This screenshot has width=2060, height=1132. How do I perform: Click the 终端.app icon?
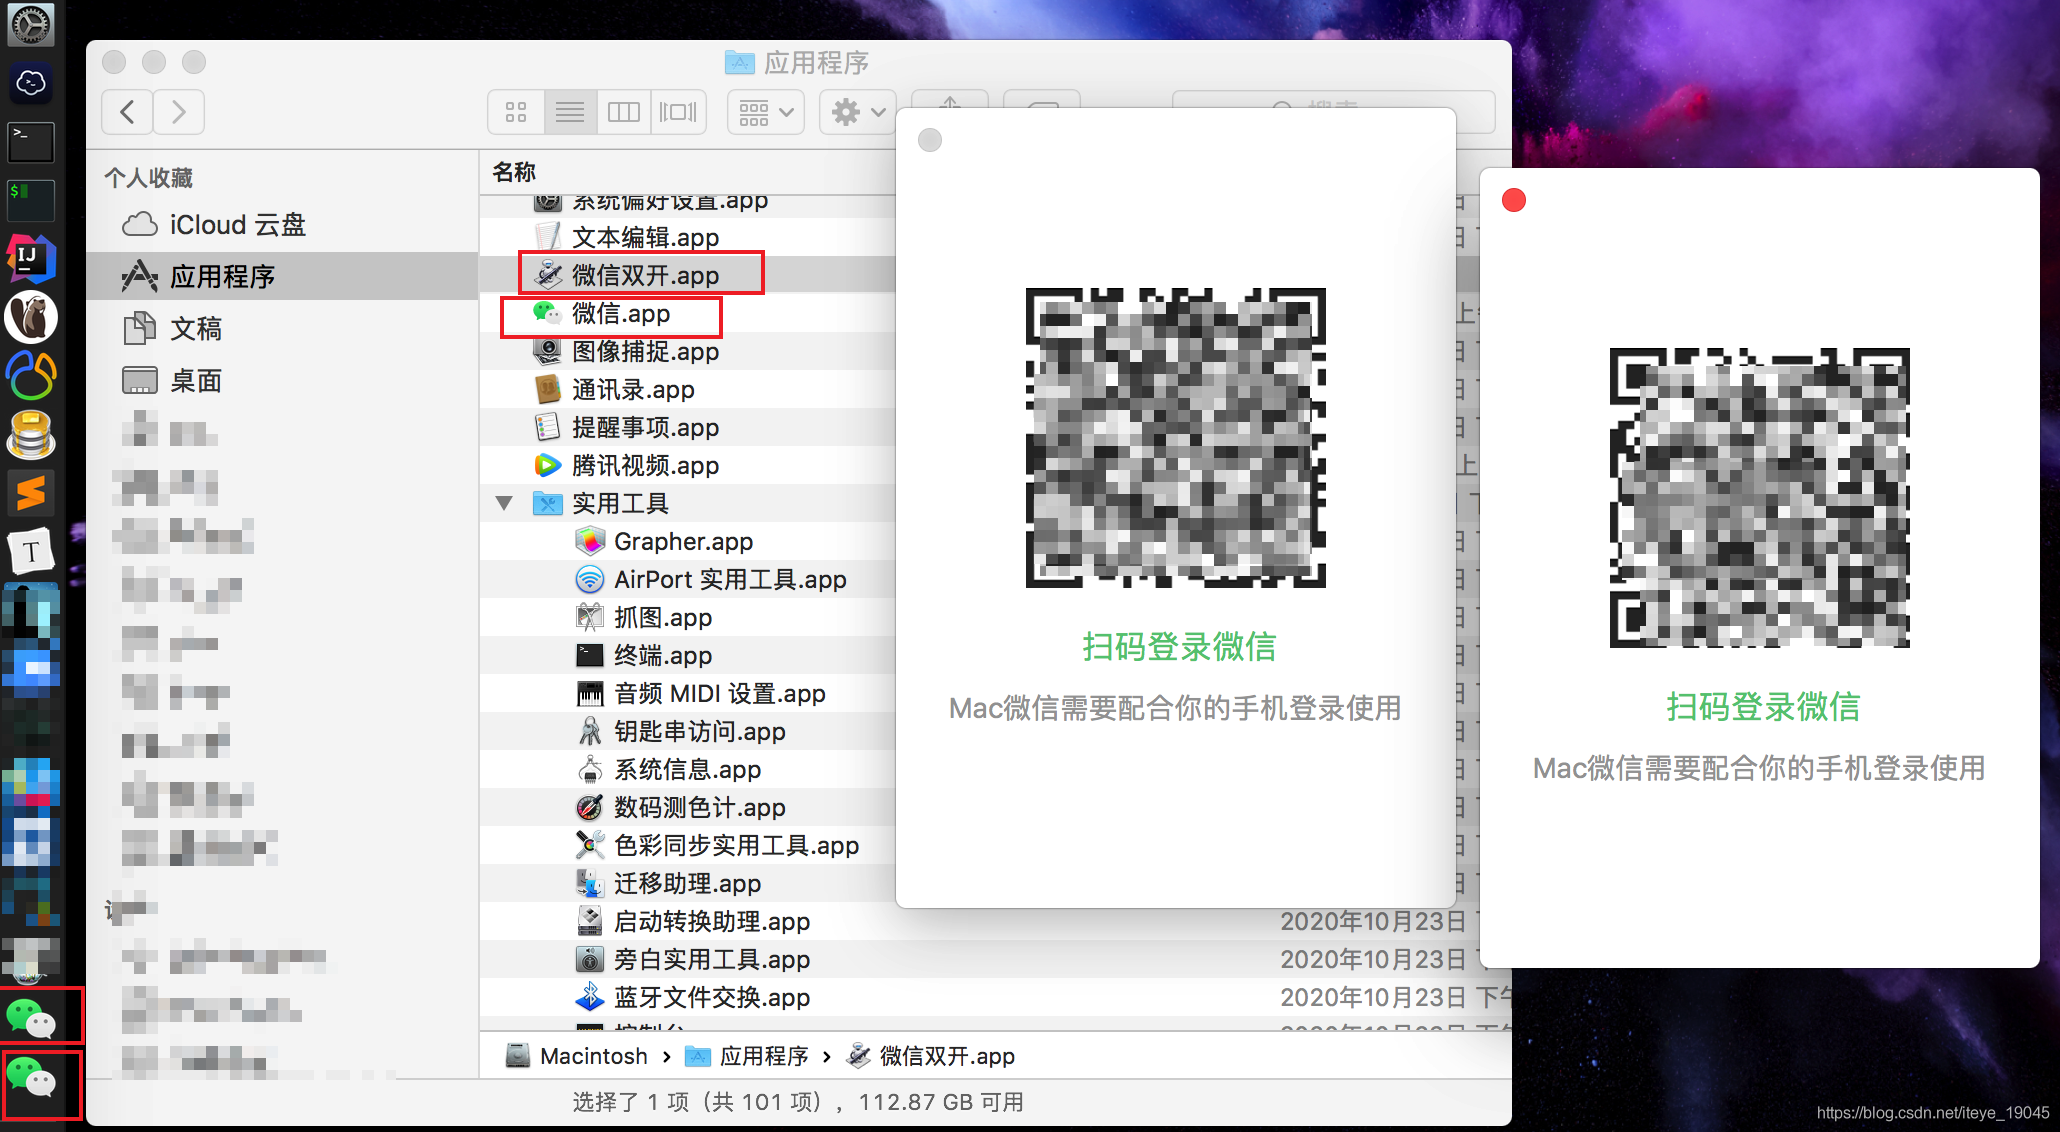pyautogui.click(x=590, y=655)
